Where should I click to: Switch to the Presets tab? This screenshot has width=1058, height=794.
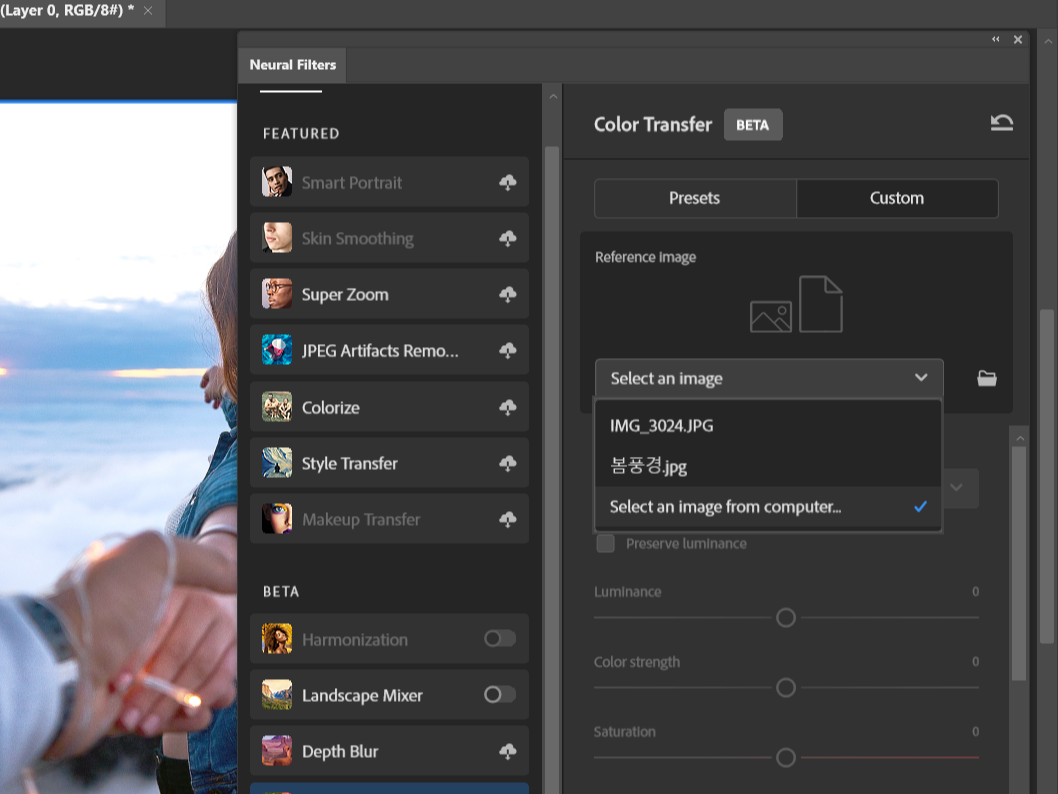click(695, 198)
